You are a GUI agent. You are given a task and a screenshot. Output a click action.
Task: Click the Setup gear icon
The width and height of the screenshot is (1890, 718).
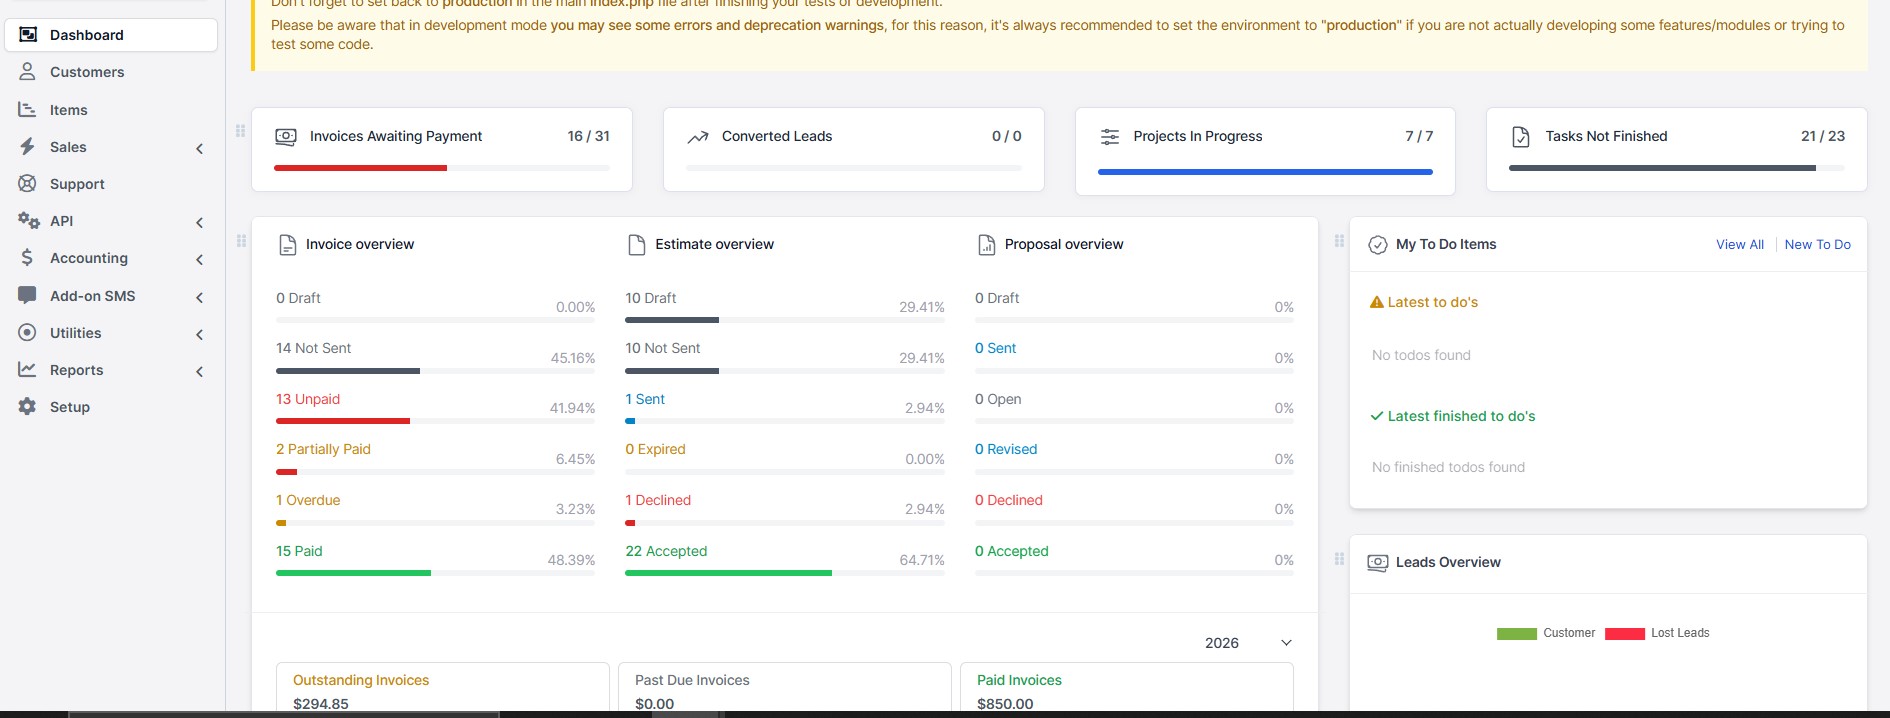[x=28, y=406]
